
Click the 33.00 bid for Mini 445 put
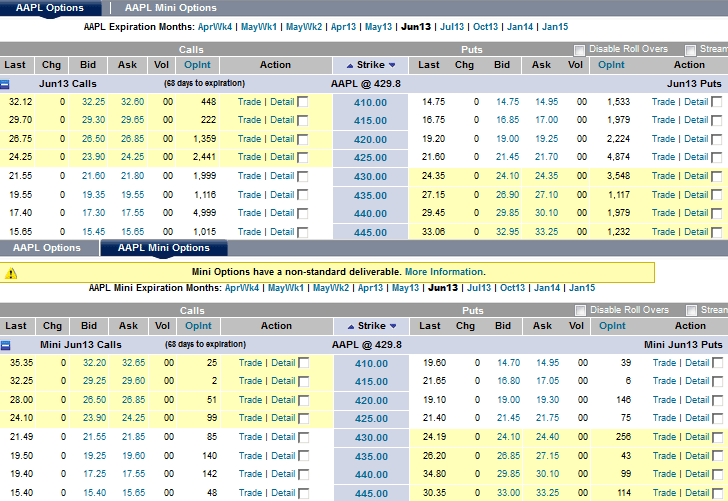(x=508, y=493)
